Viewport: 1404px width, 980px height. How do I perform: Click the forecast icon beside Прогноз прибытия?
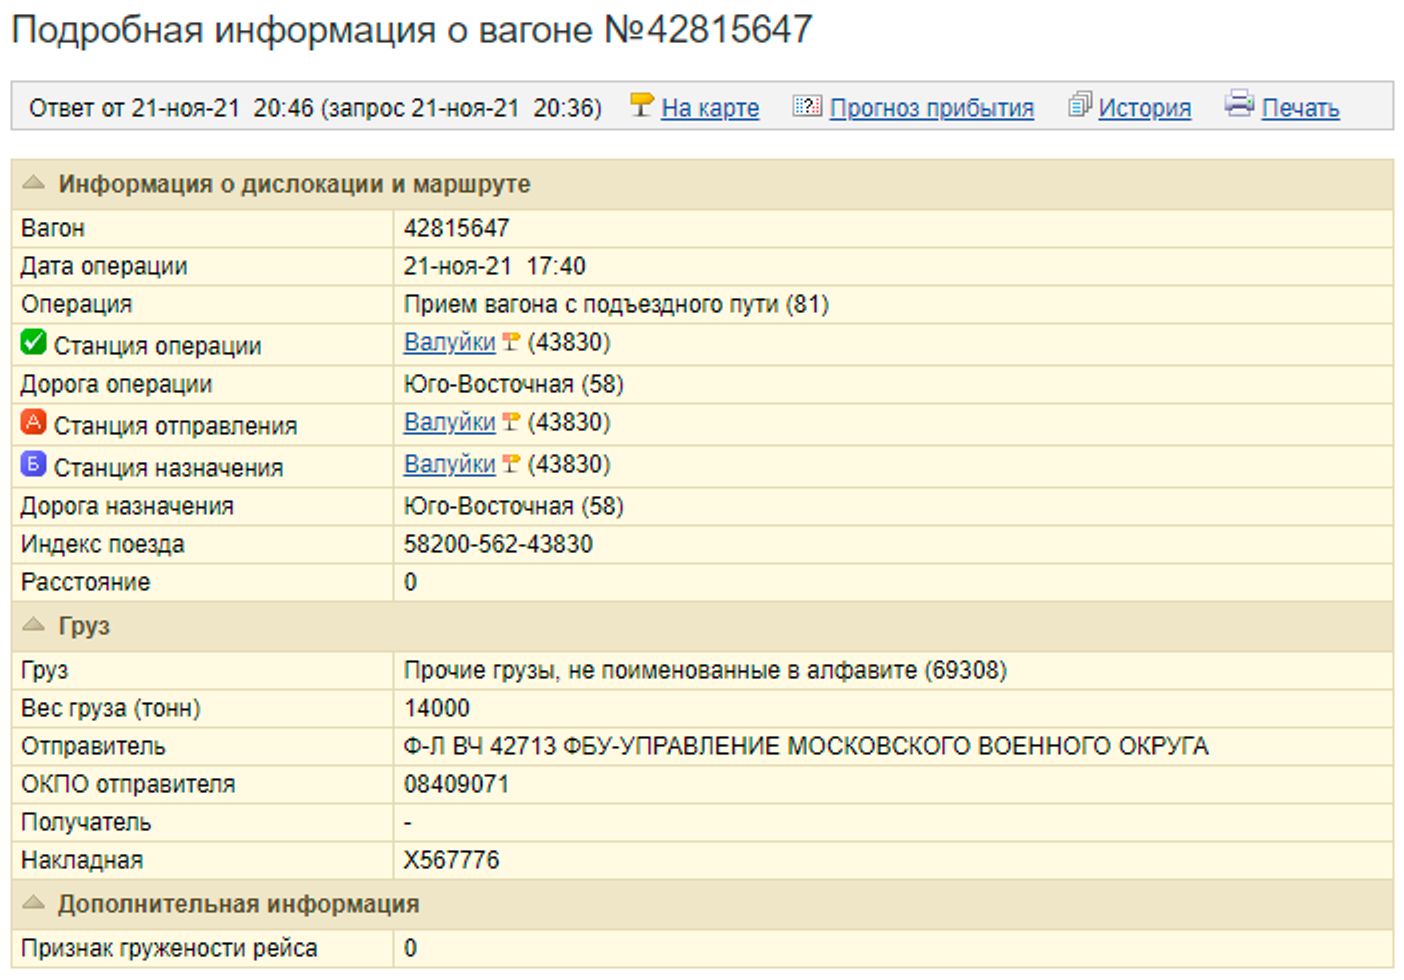(806, 105)
